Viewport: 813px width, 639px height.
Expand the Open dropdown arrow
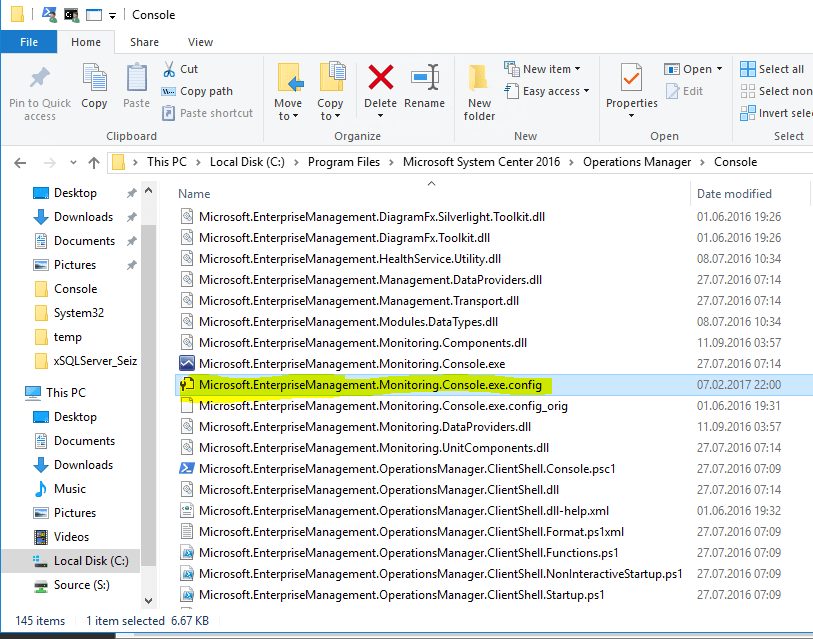(719, 69)
